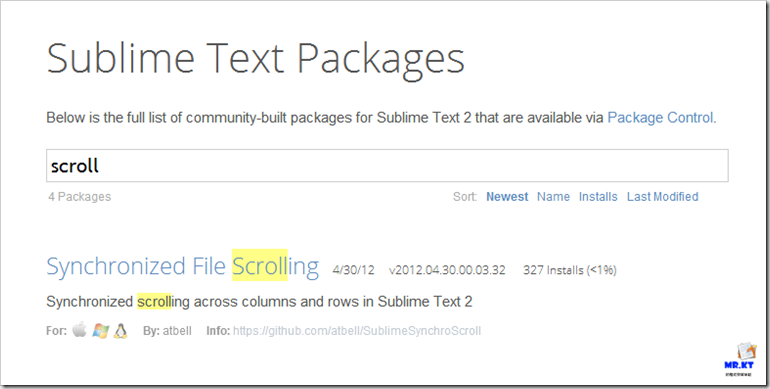The height and width of the screenshot is (389, 770).
Task: Sort packages by Name
Action: coord(553,197)
